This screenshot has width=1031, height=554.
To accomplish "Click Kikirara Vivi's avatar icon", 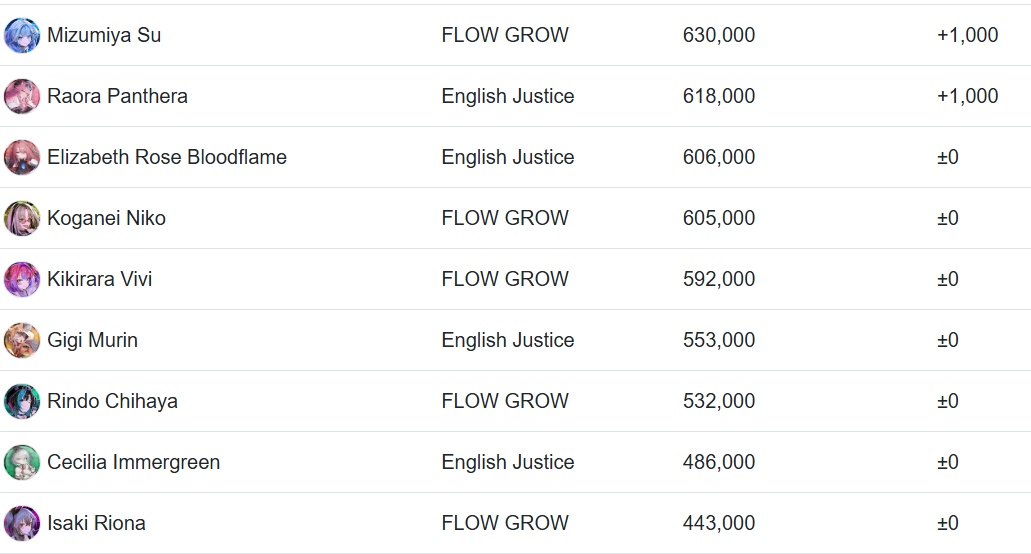I will [22, 279].
